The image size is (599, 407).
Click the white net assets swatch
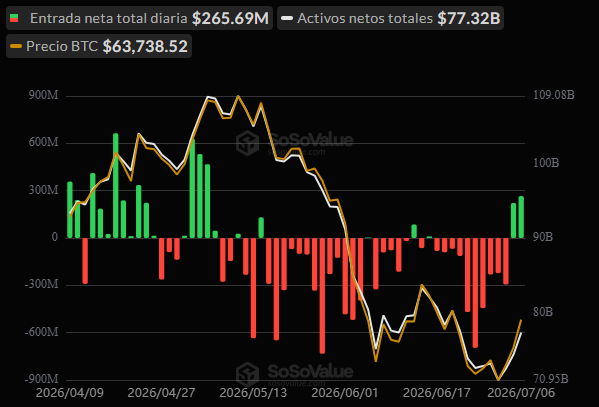[287, 18]
